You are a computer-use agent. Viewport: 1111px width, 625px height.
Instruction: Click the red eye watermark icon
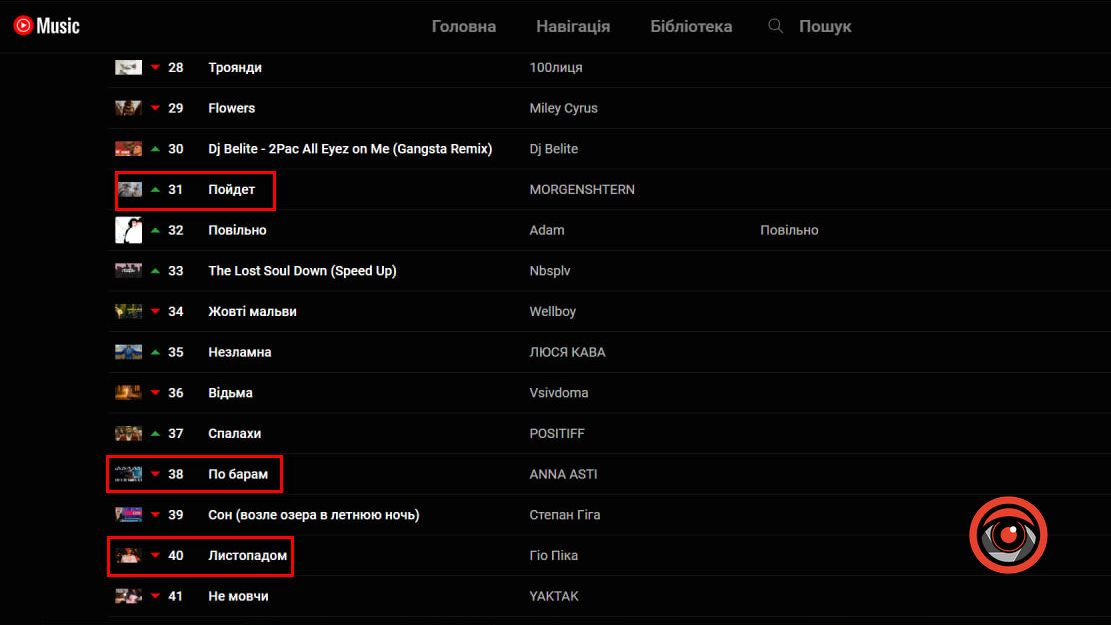click(x=1007, y=536)
